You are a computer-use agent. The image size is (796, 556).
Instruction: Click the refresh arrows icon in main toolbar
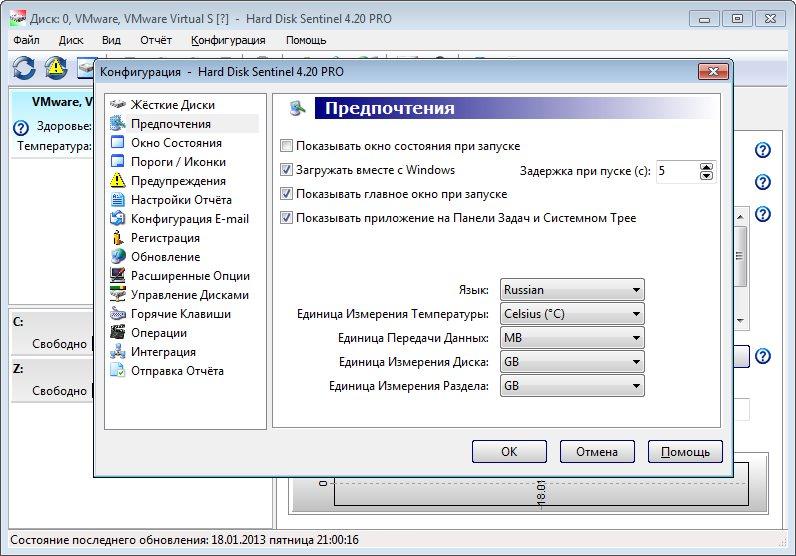24,68
